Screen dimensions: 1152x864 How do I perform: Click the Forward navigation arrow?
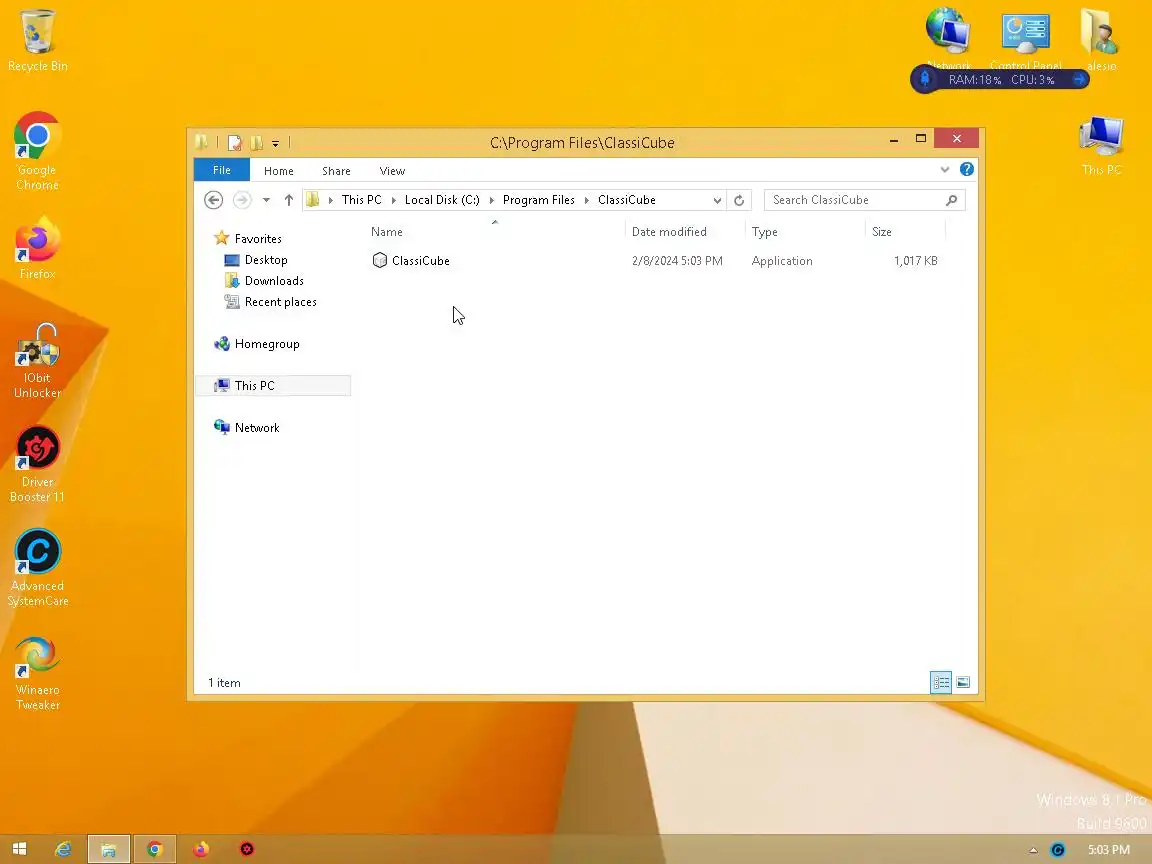[242, 200]
